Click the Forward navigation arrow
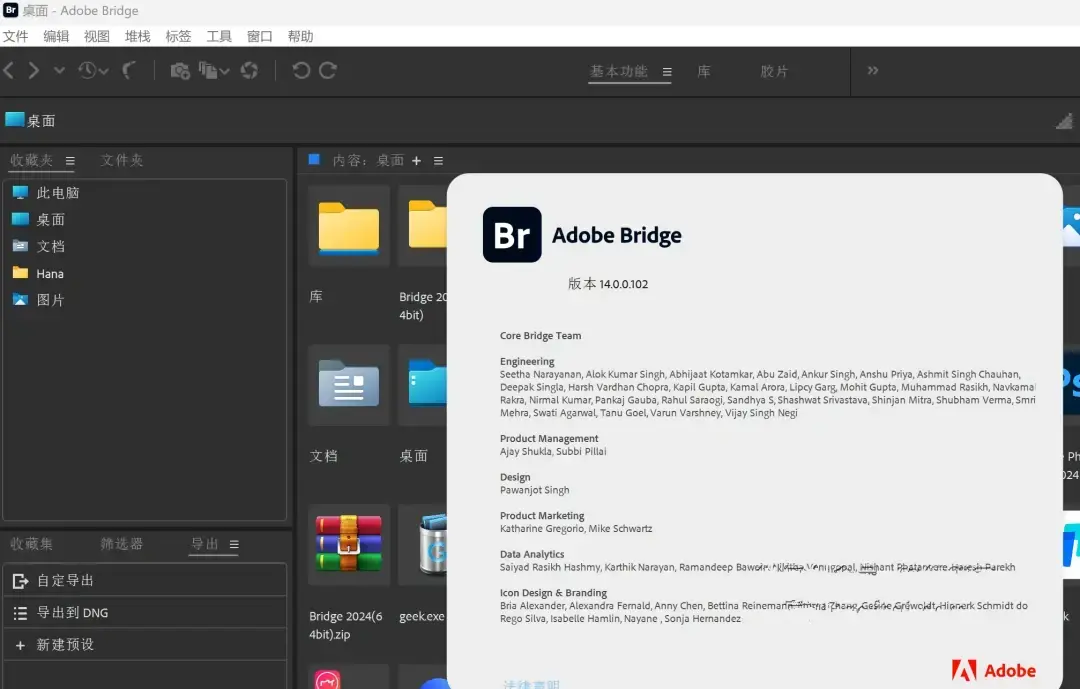Screen dimensions: 1080x689 pyautogui.click(x=34, y=71)
